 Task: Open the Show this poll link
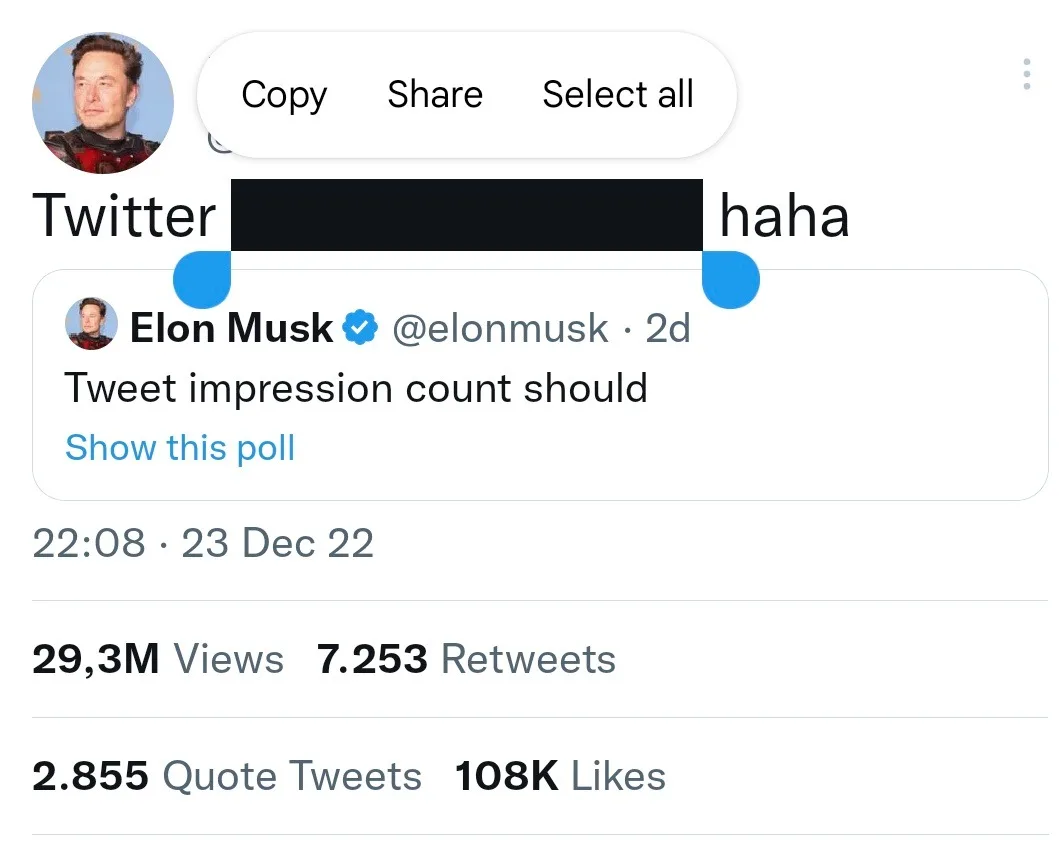[180, 447]
